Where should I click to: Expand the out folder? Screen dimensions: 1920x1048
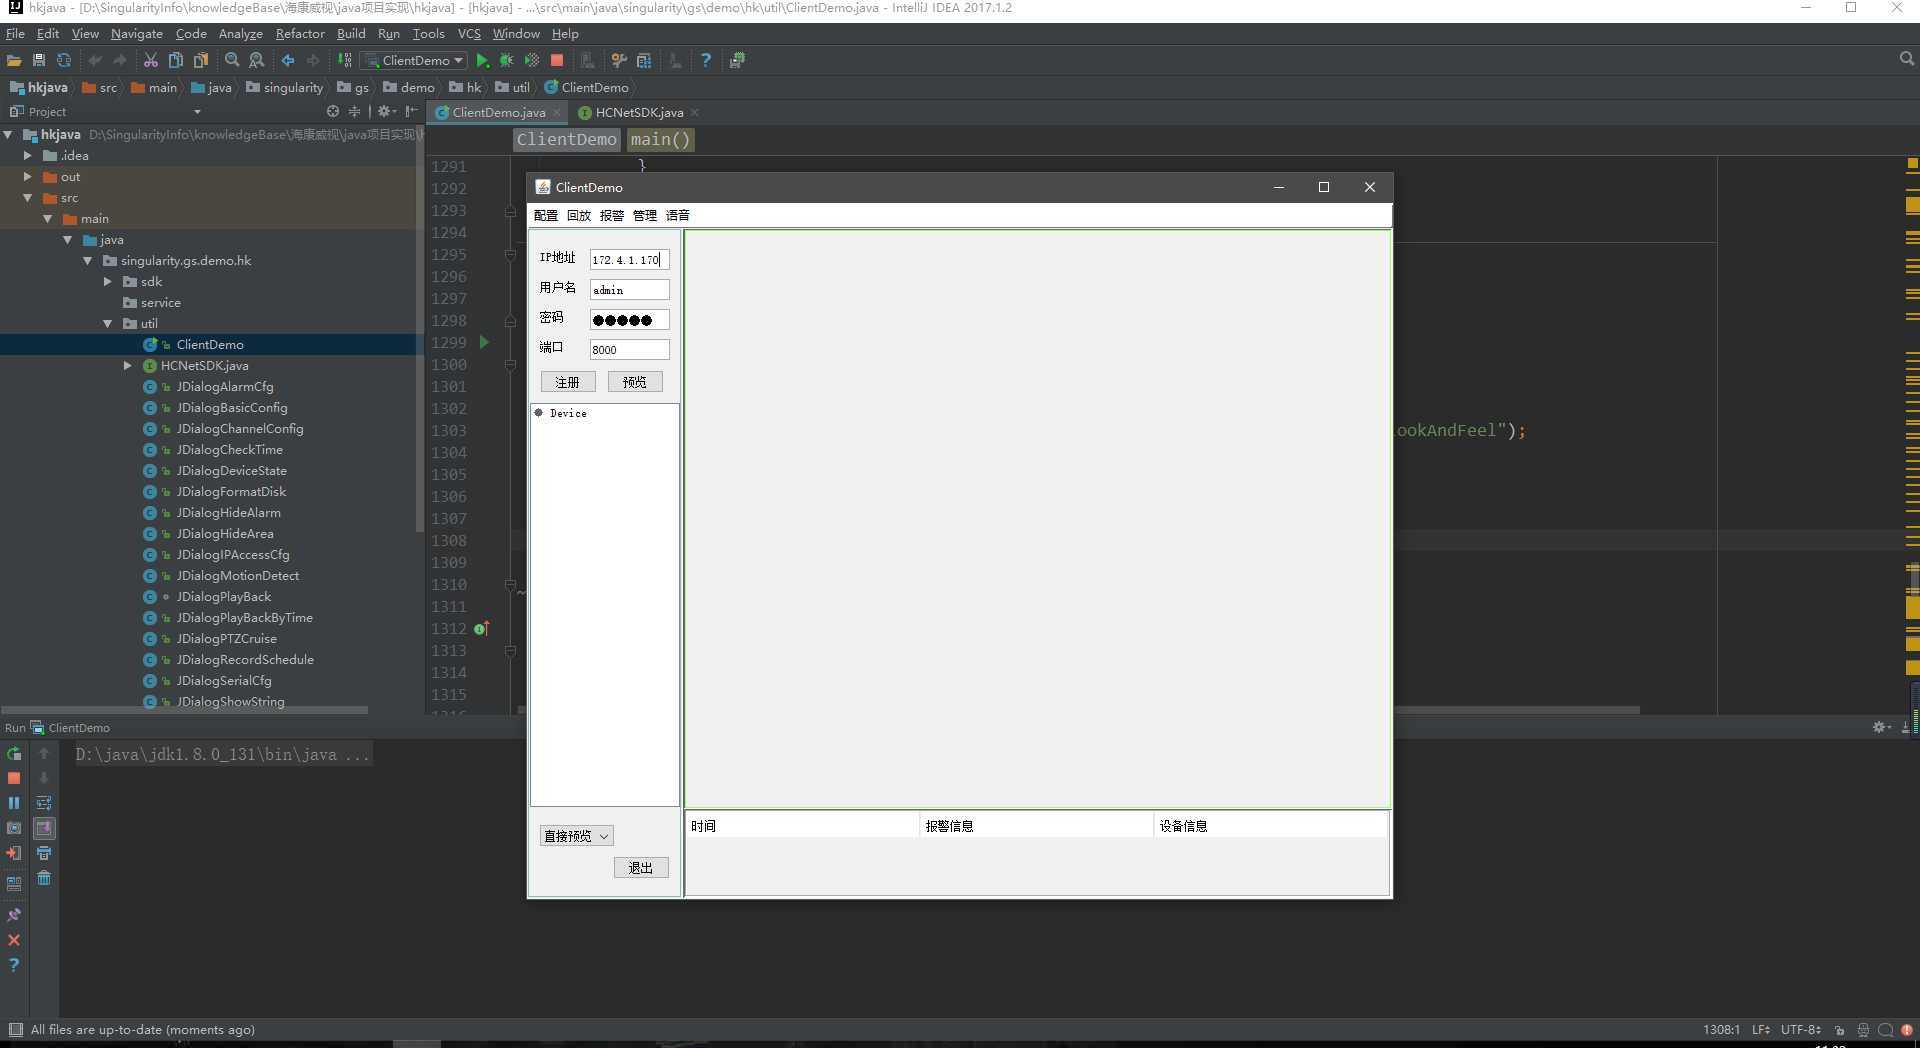tap(28, 176)
